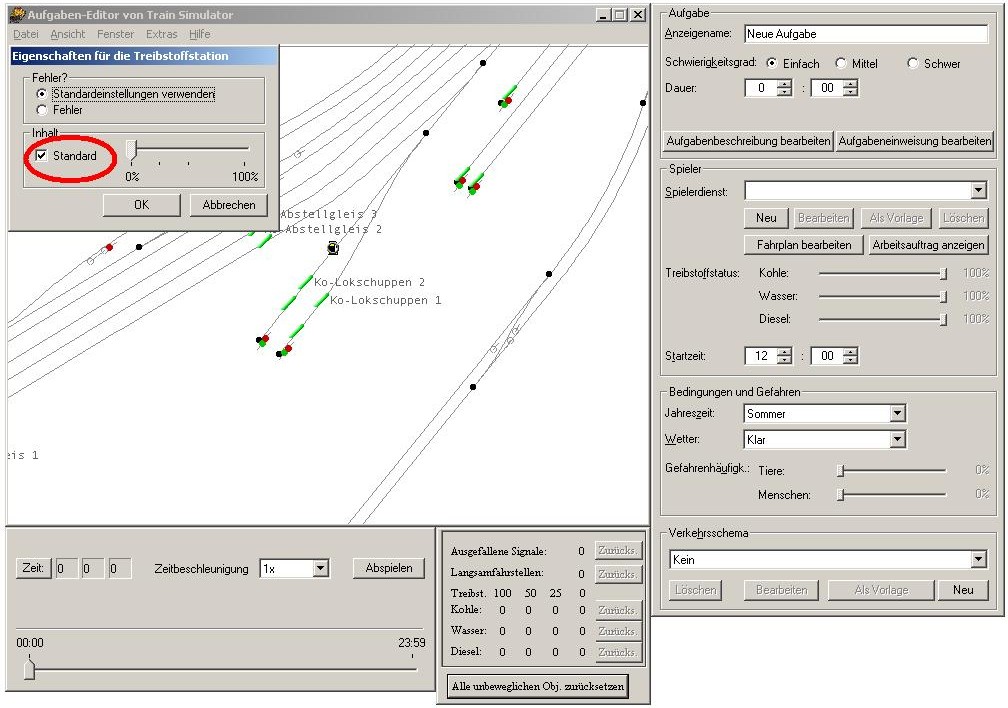Image resolution: width=1008 pixels, height=708 pixels.
Task: Select the fuel station marker near Abstellgleis 2
Action: pos(333,247)
